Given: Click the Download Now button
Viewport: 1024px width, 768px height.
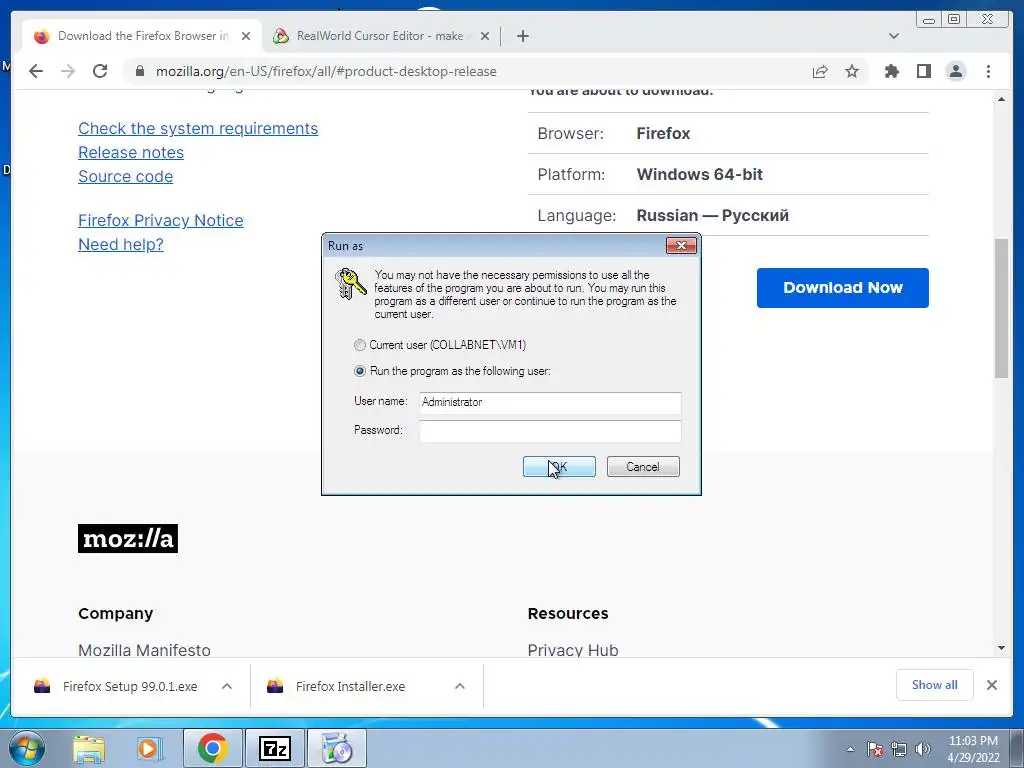Looking at the screenshot, I should [842, 287].
